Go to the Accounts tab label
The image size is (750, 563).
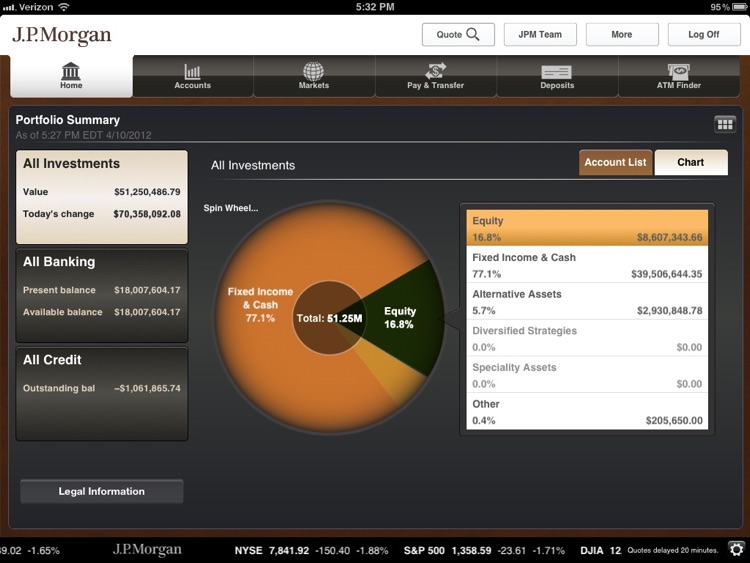[x=192, y=86]
